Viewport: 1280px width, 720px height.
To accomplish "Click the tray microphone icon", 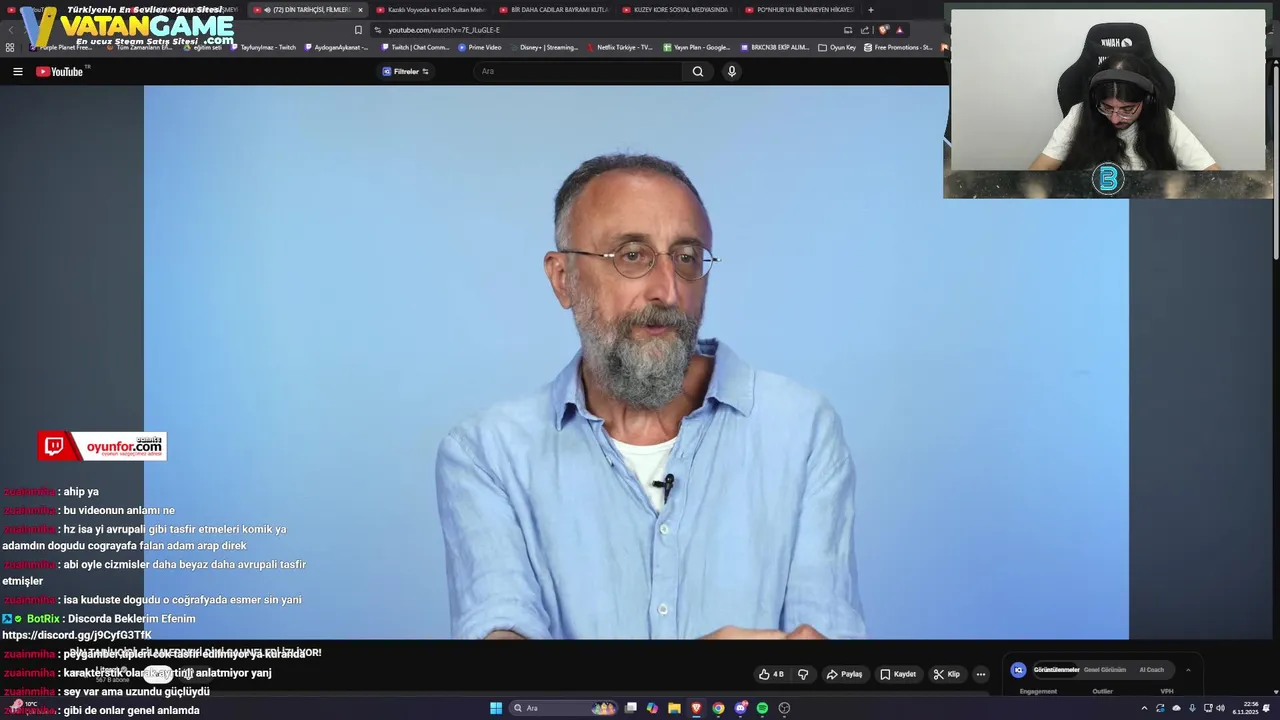I will [x=1192, y=708].
